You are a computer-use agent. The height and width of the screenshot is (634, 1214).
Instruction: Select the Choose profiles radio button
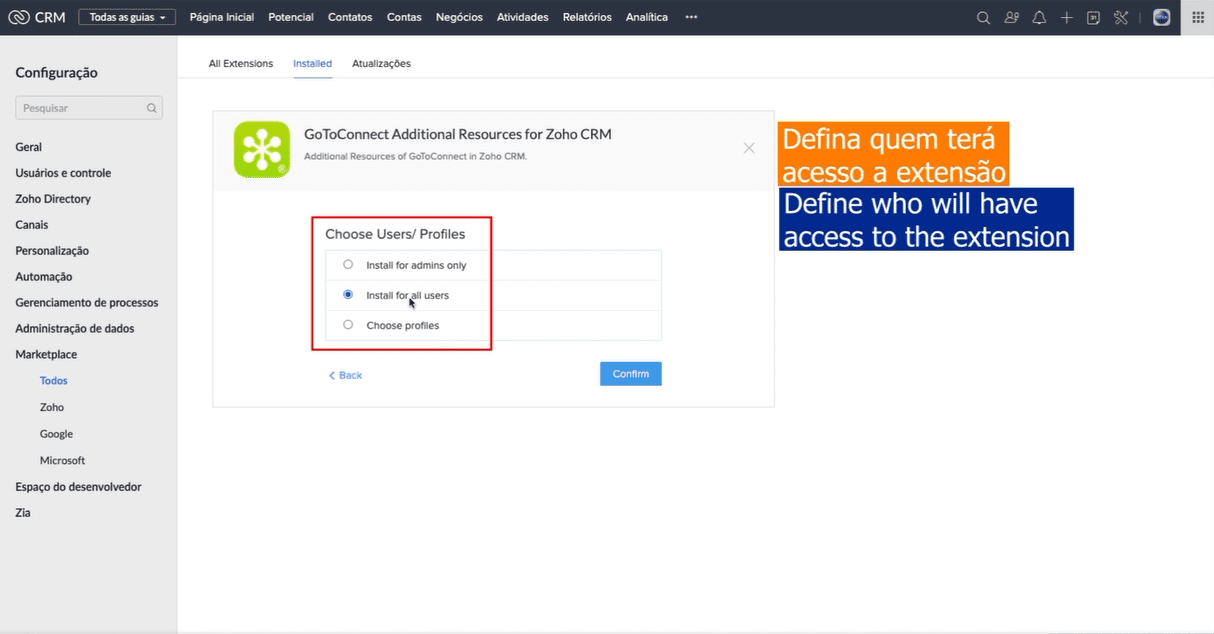pyautogui.click(x=348, y=325)
